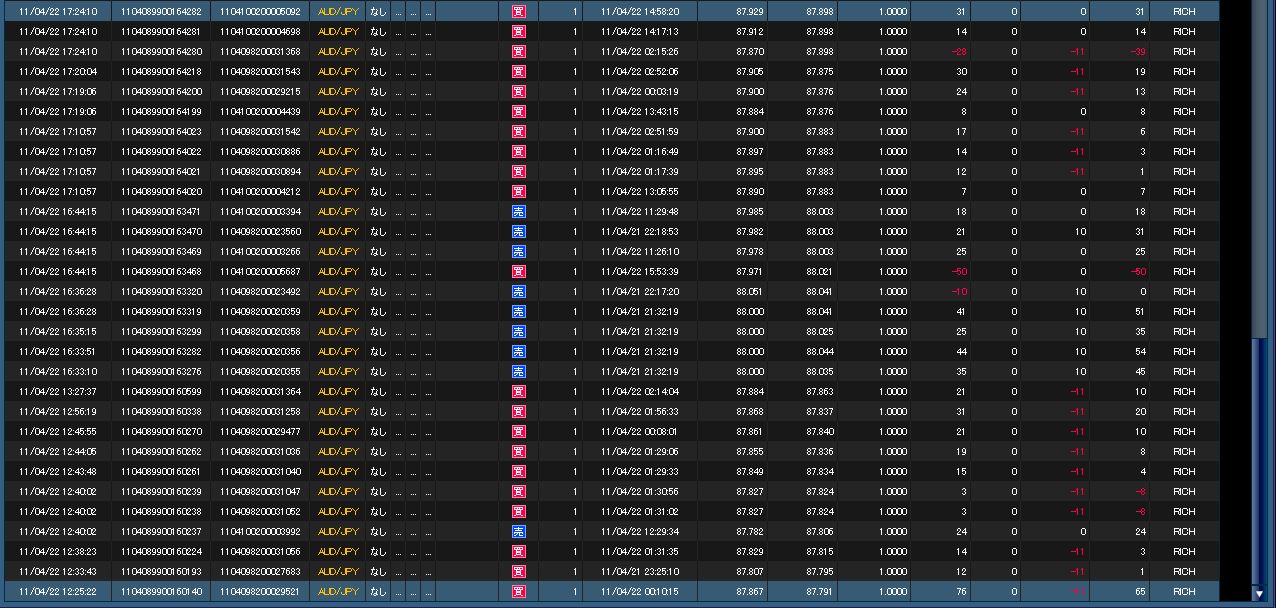The height and width of the screenshot is (608, 1276).
Task: Click the sell icon in row 1104089900163282
Action: [518, 352]
